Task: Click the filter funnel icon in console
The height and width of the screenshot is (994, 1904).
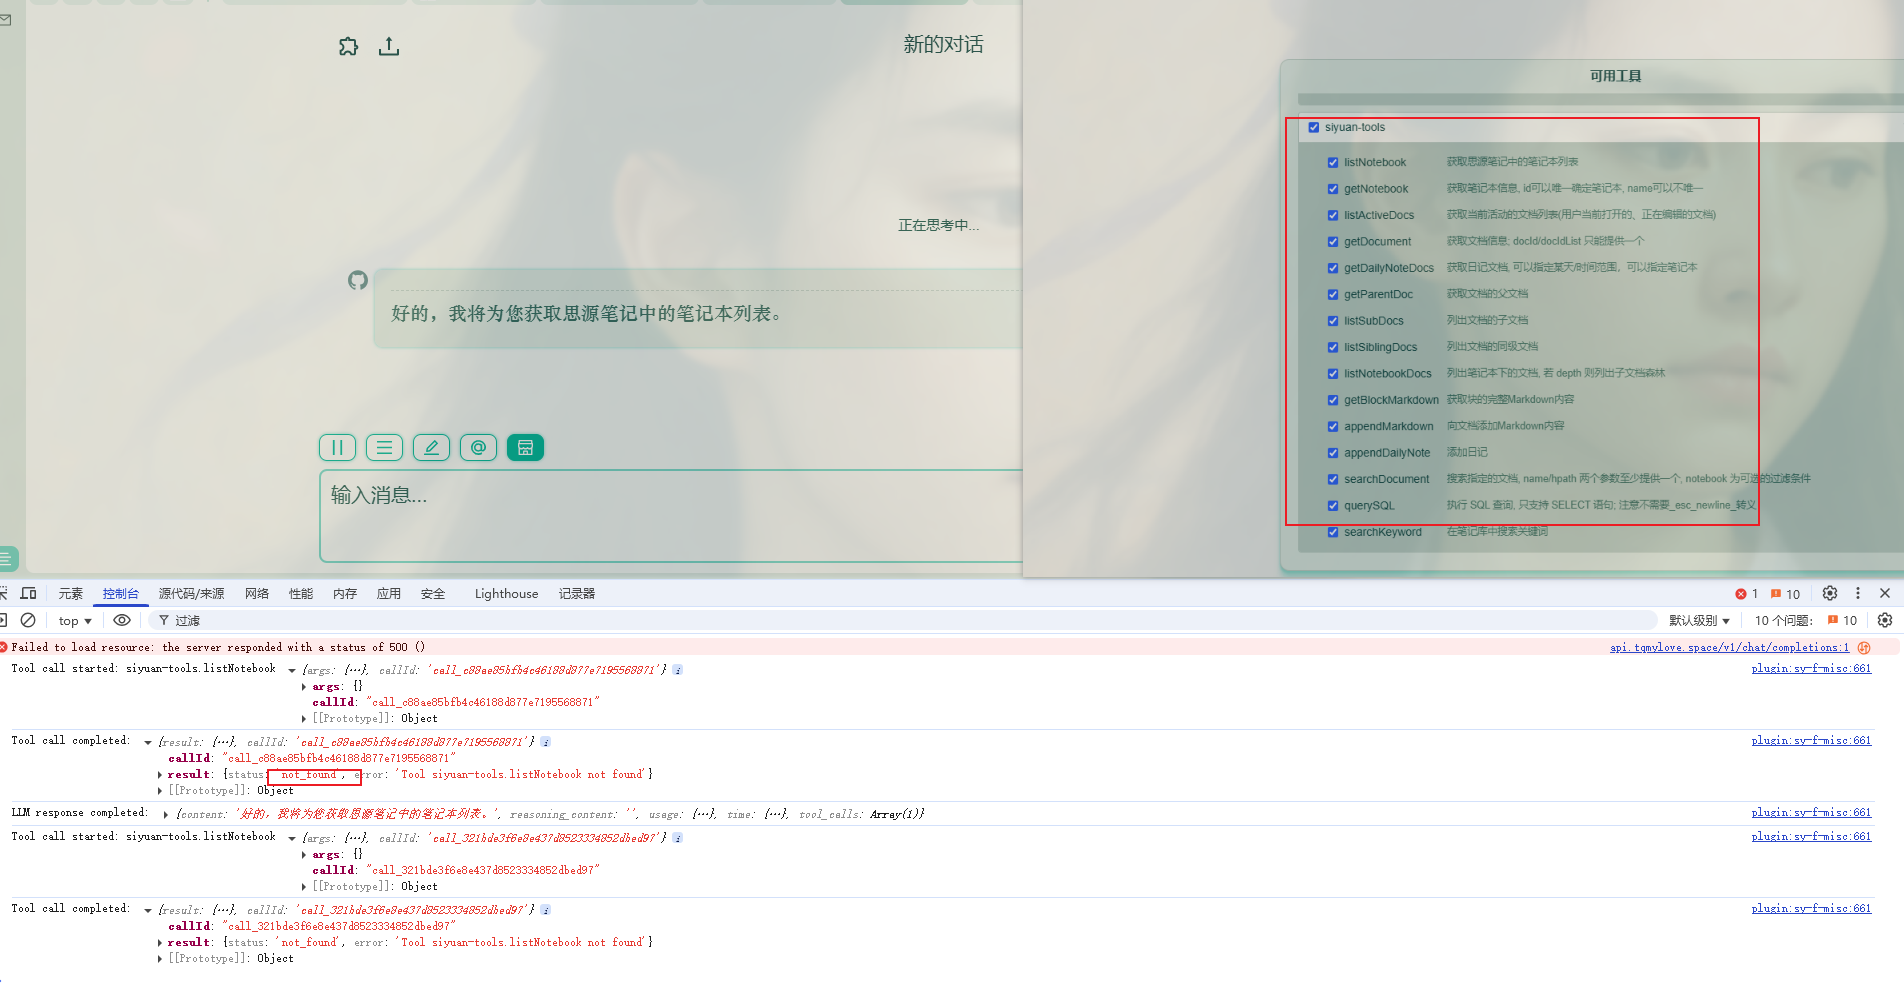Action: point(164,621)
